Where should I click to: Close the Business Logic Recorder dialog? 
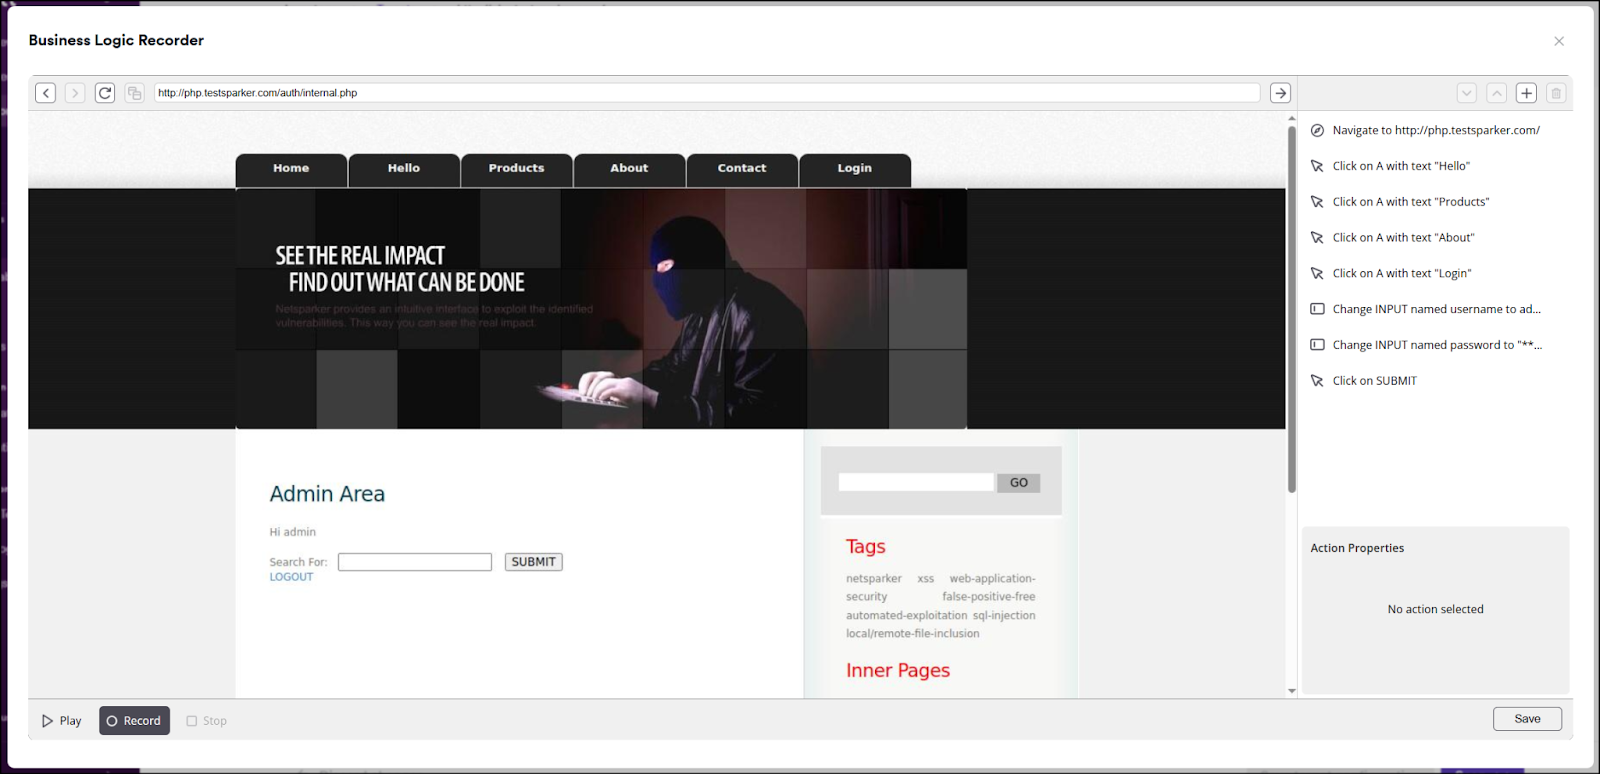pos(1559,41)
